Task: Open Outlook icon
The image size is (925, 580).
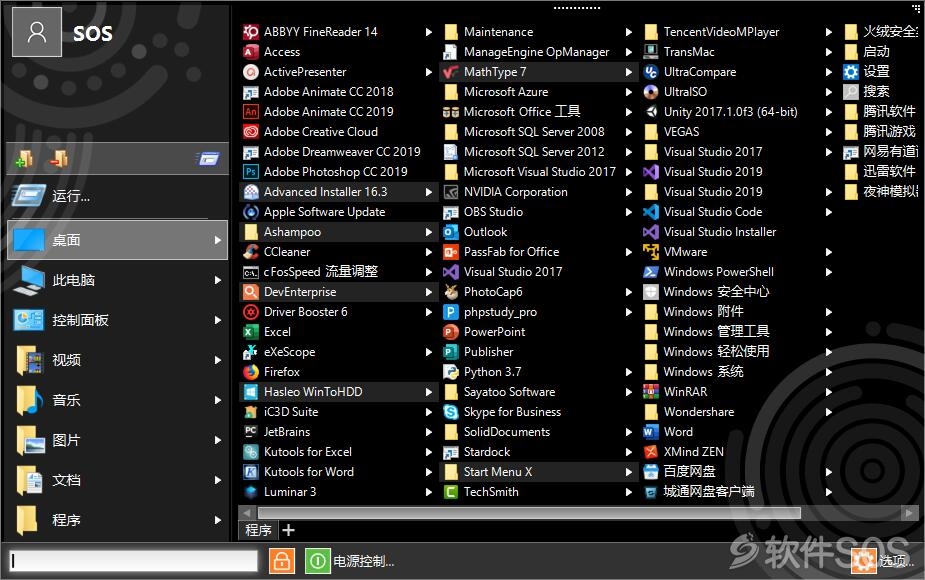Action: point(451,232)
